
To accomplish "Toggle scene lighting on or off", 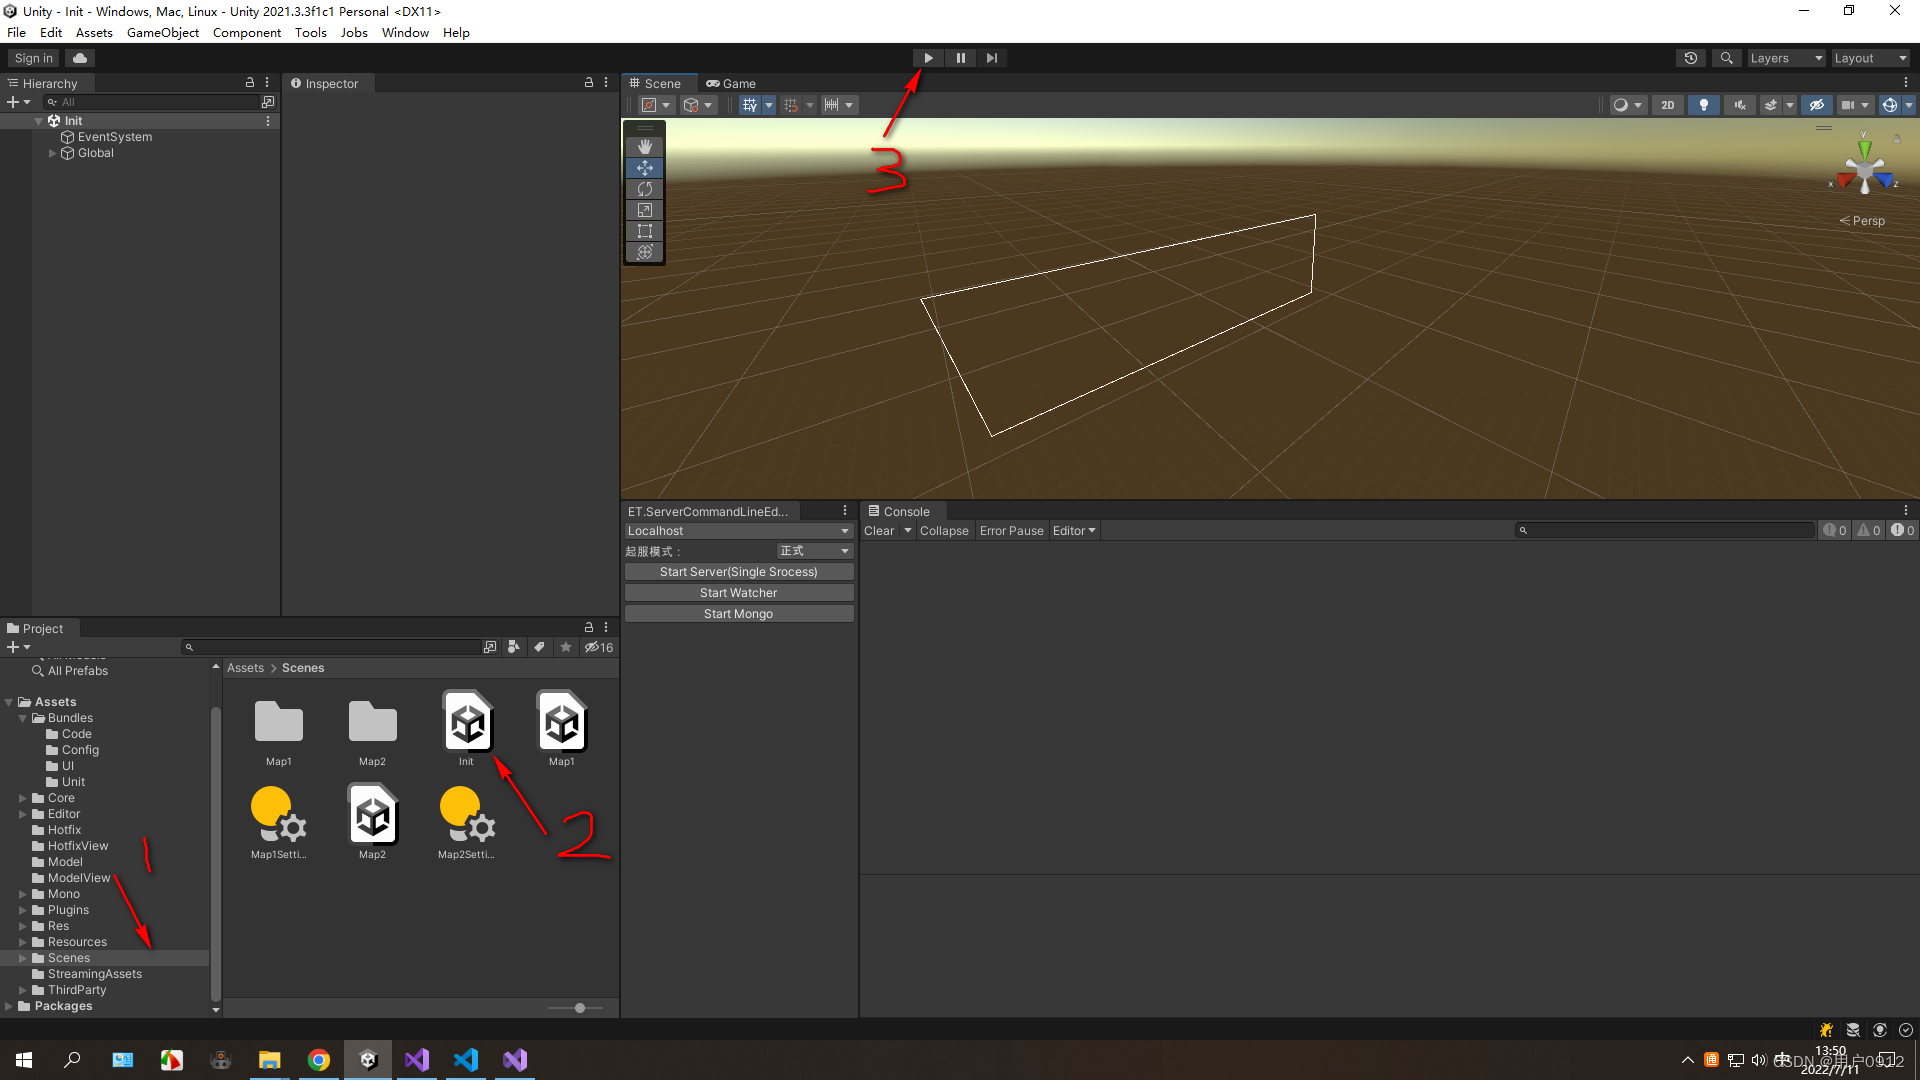I will point(1703,105).
